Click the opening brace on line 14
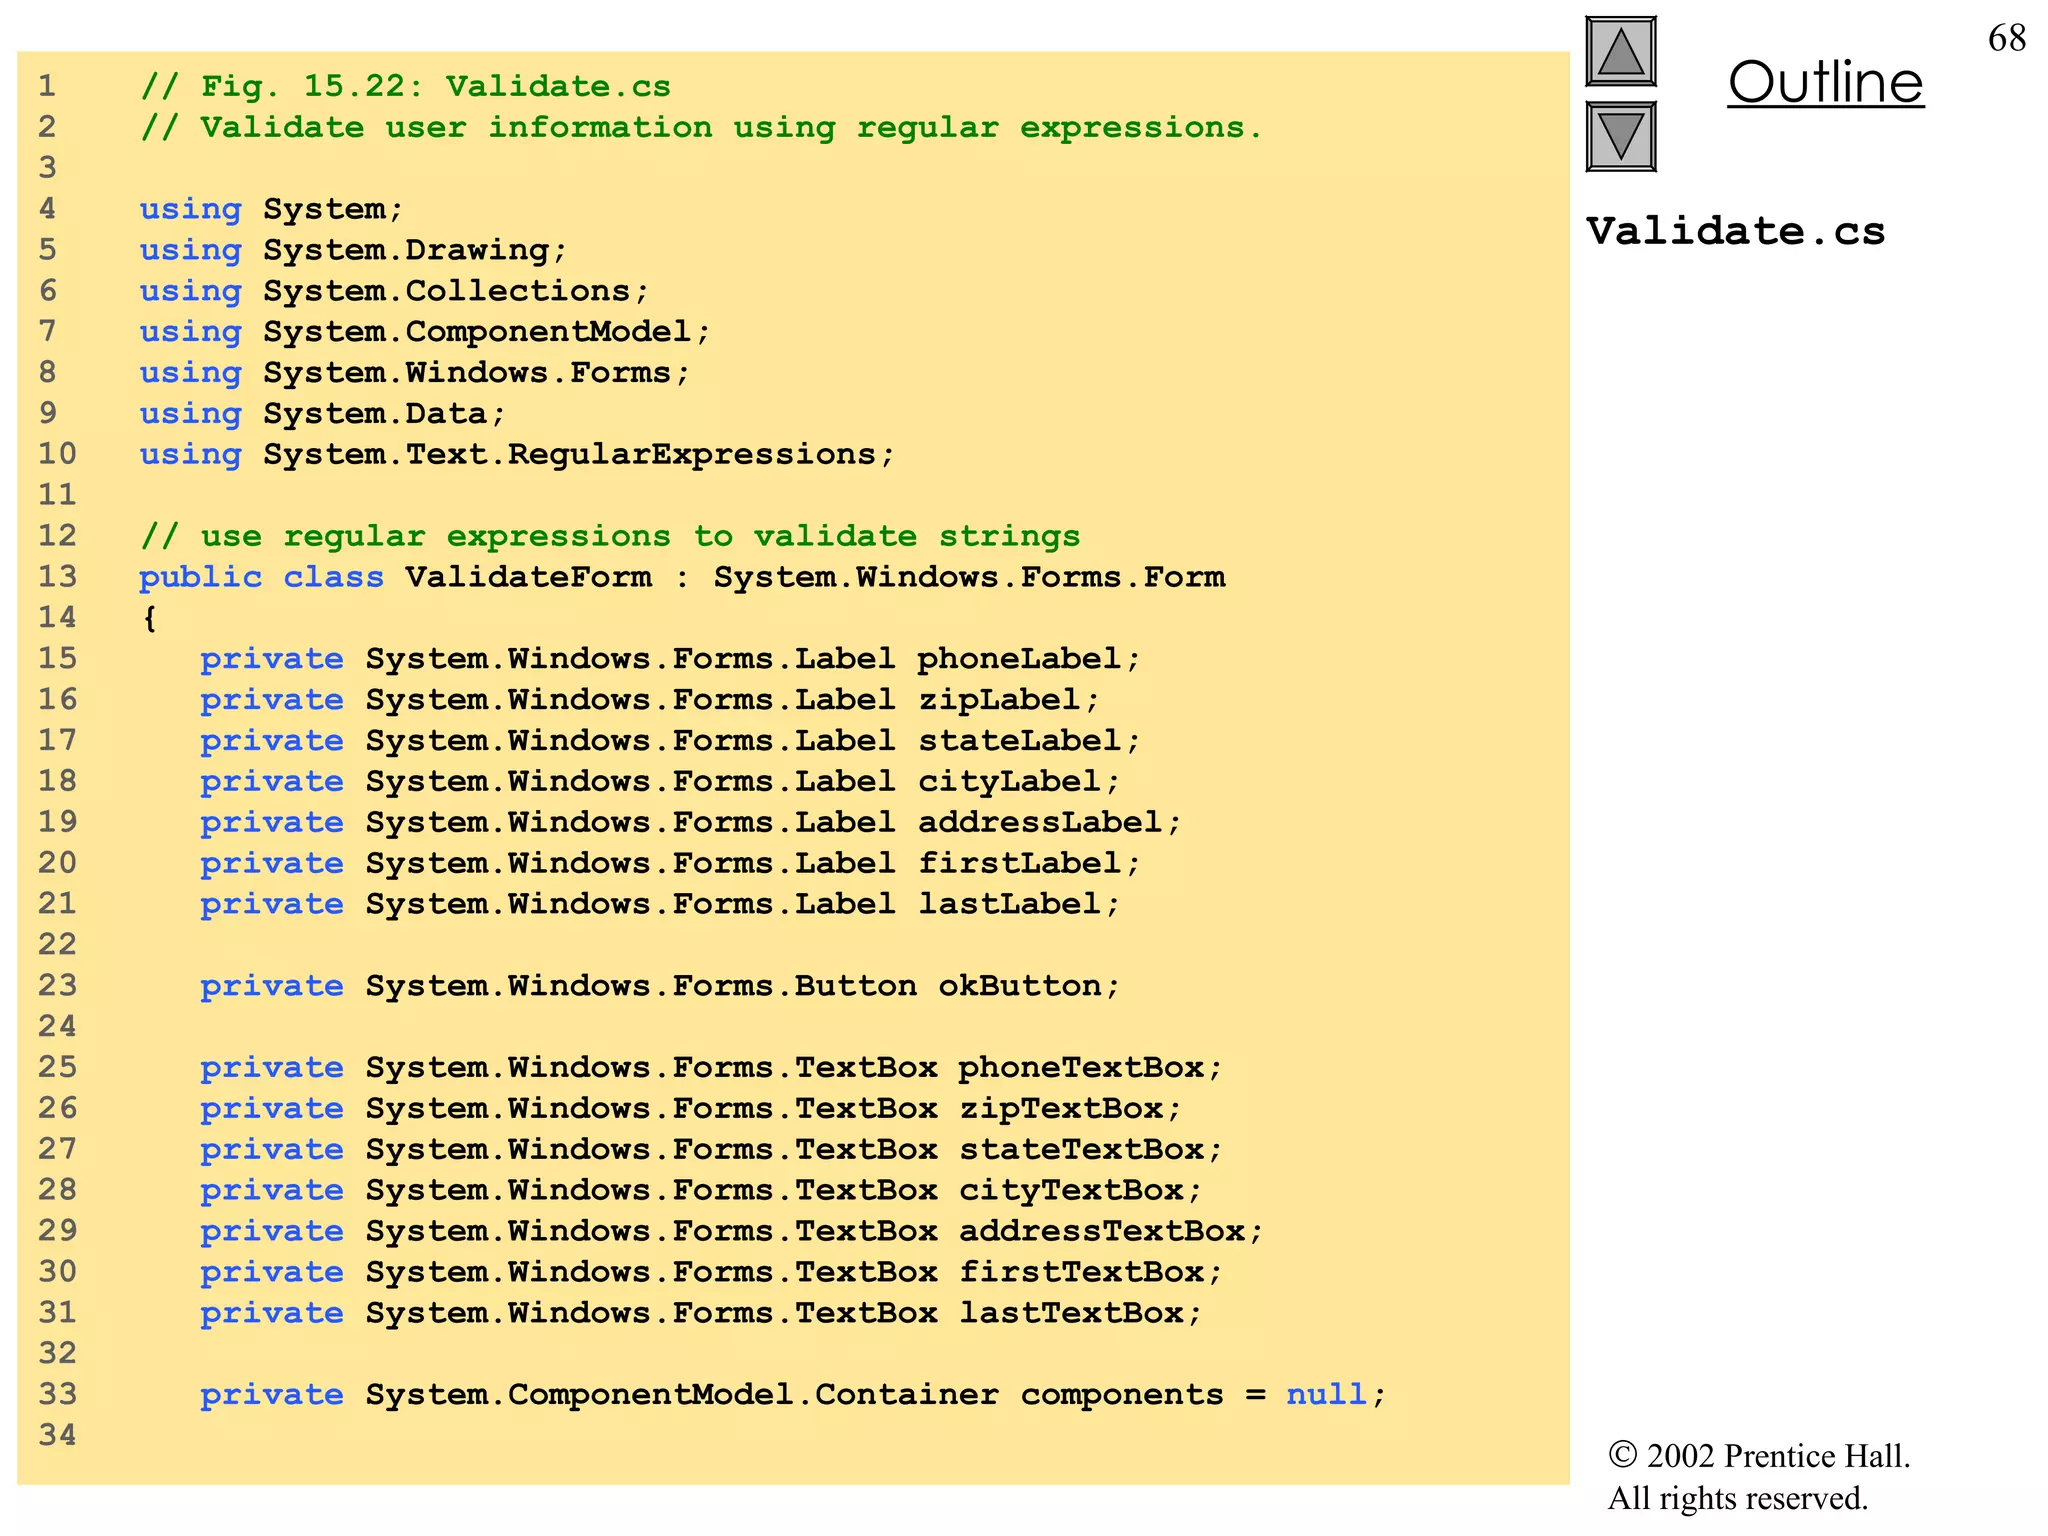Viewport: 2048px width, 1536px height. click(150, 618)
